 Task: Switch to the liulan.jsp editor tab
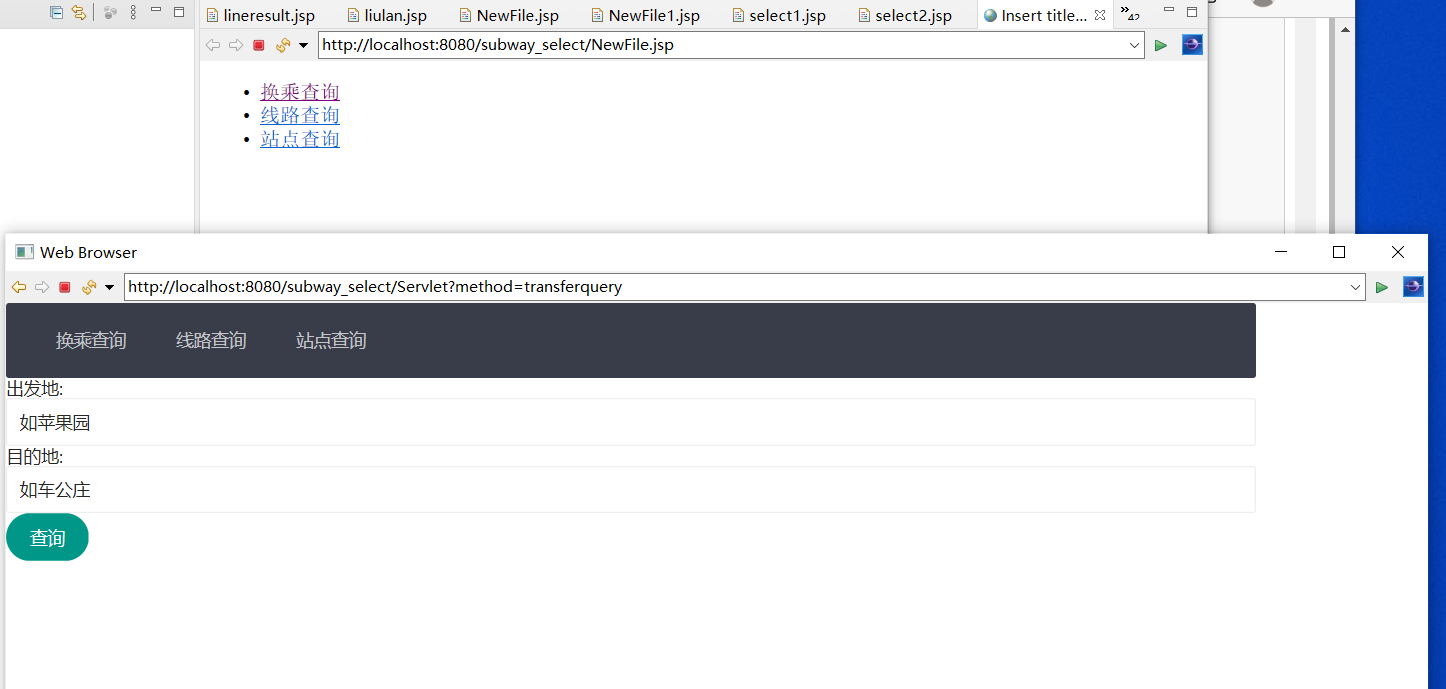point(387,15)
